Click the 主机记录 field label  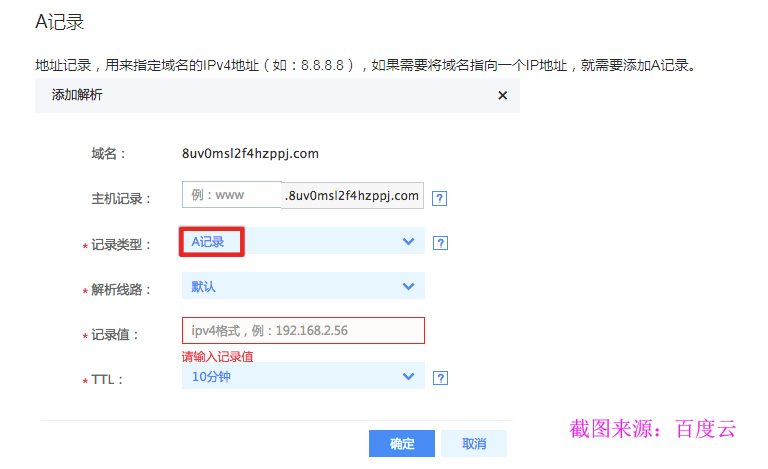coord(120,199)
